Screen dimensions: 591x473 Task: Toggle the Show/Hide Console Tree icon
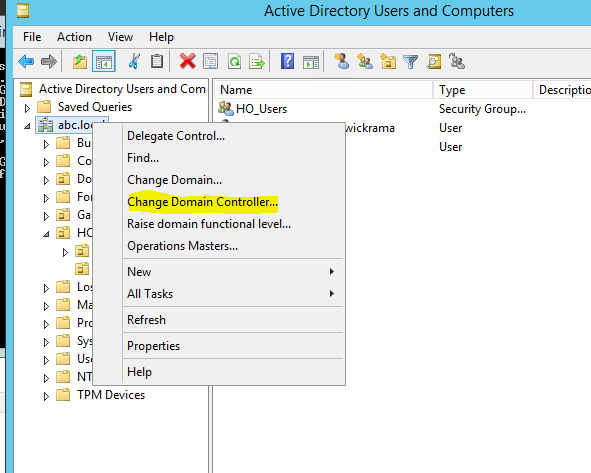pyautogui.click(x=104, y=61)
